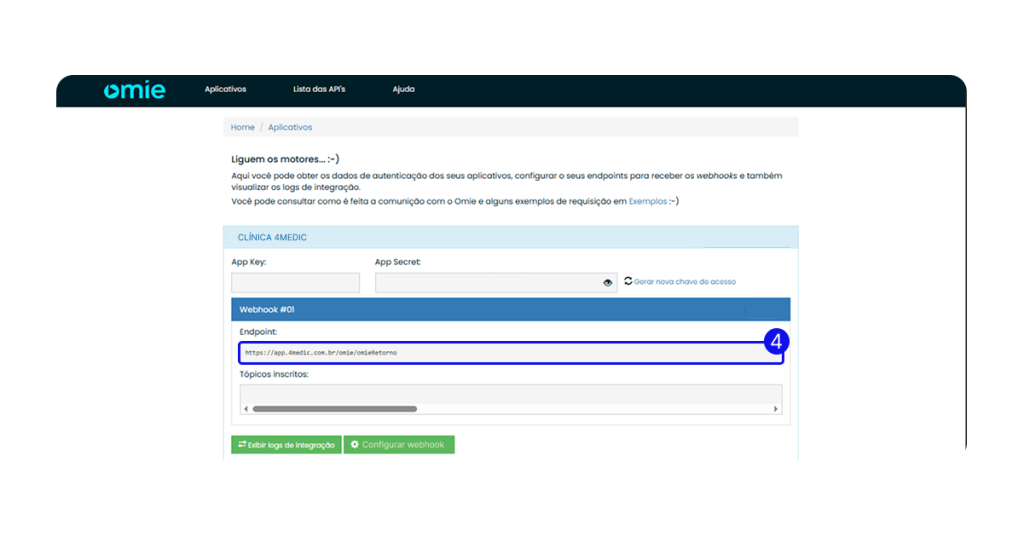
Task: Click the step 4 circle marker
Action: pos(777,342)
